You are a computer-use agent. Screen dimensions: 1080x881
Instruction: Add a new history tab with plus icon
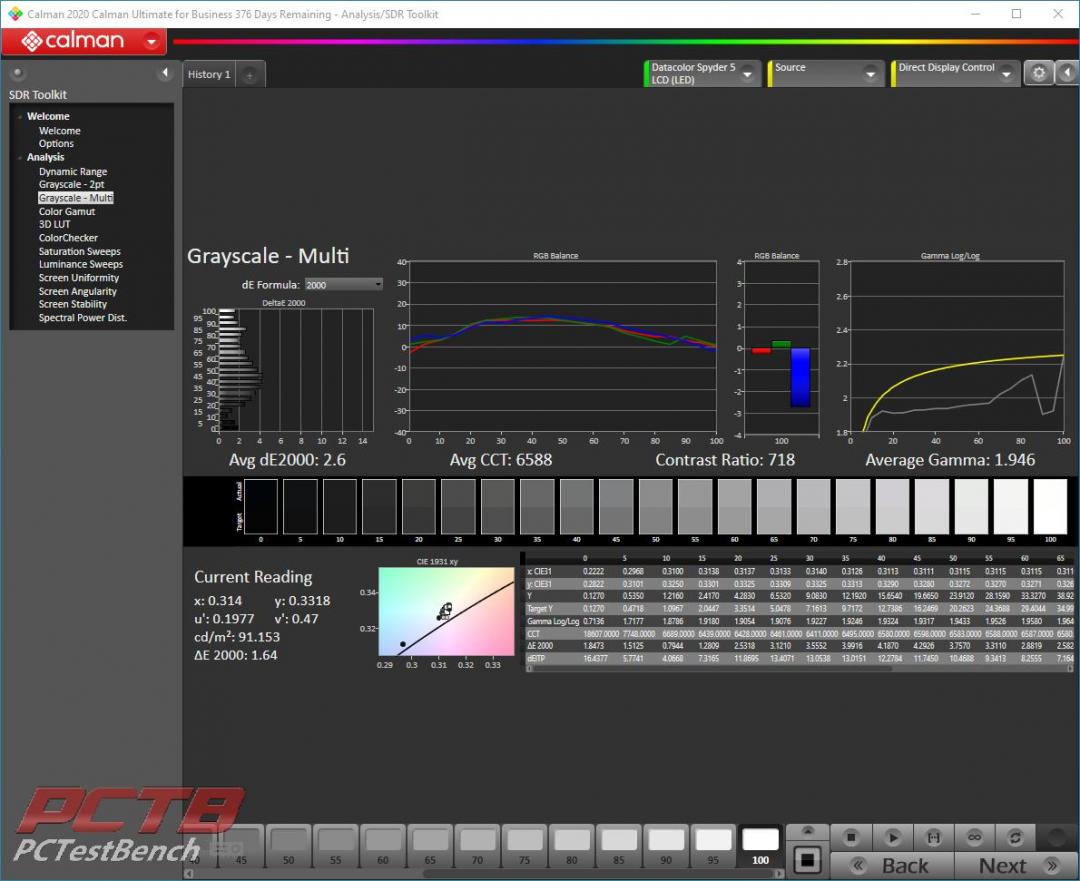250,75
